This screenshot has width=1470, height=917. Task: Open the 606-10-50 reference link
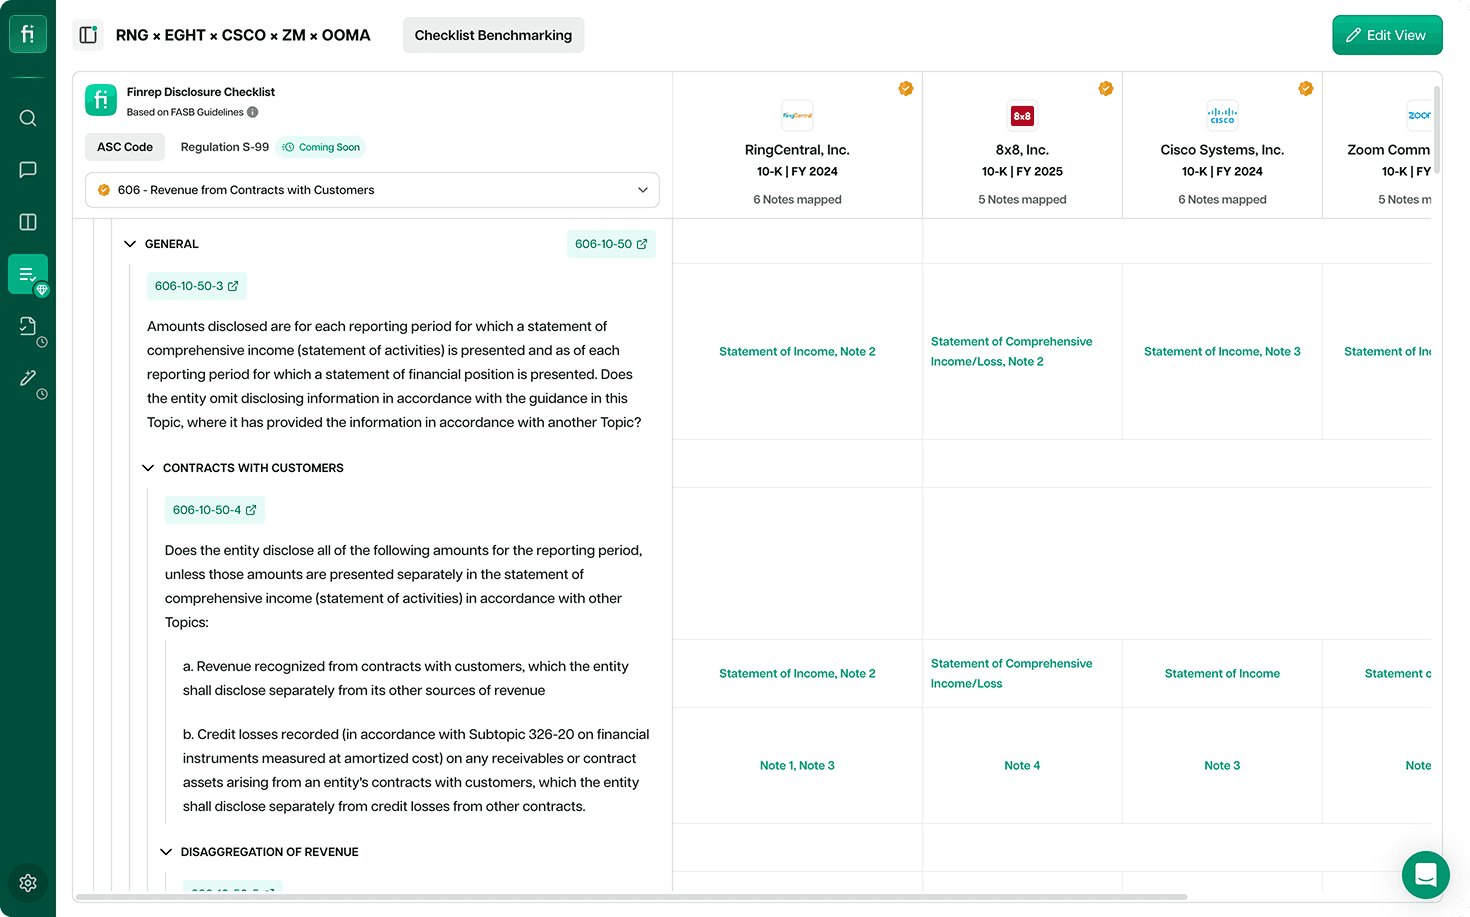click(611, 244)
